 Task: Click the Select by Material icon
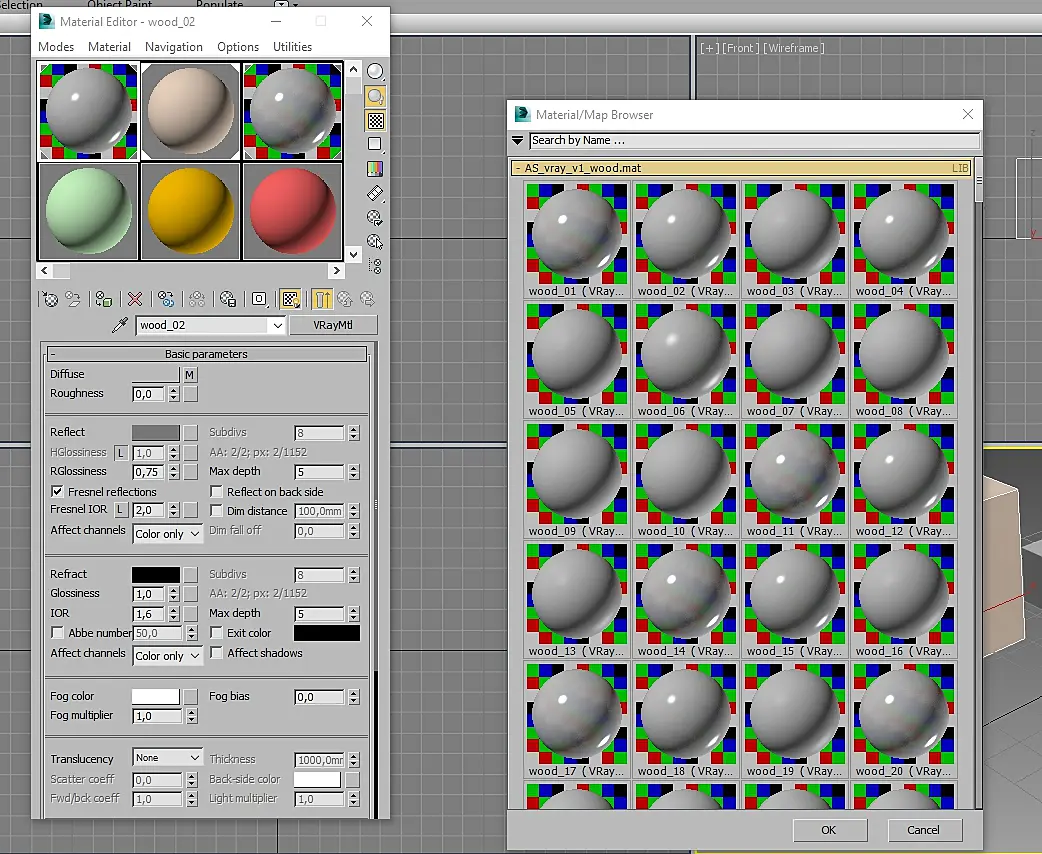375,242
